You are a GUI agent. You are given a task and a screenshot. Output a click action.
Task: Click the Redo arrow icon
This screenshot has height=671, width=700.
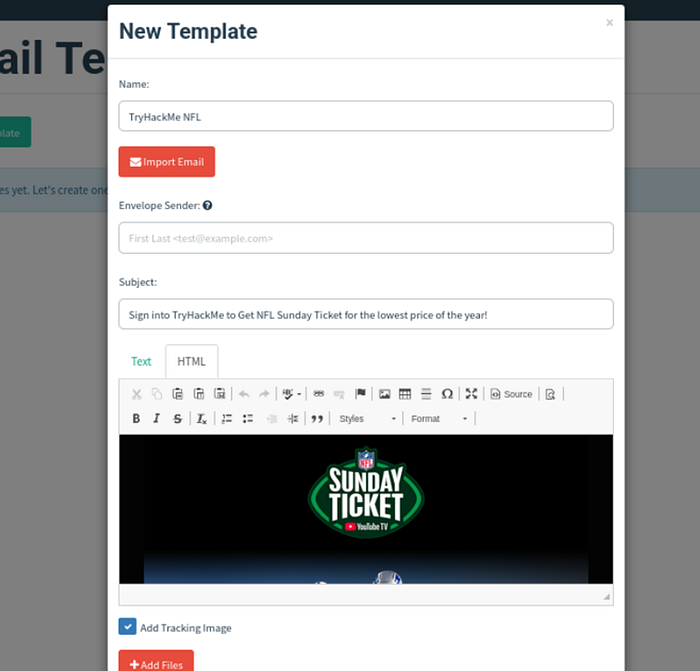[264, 394]
